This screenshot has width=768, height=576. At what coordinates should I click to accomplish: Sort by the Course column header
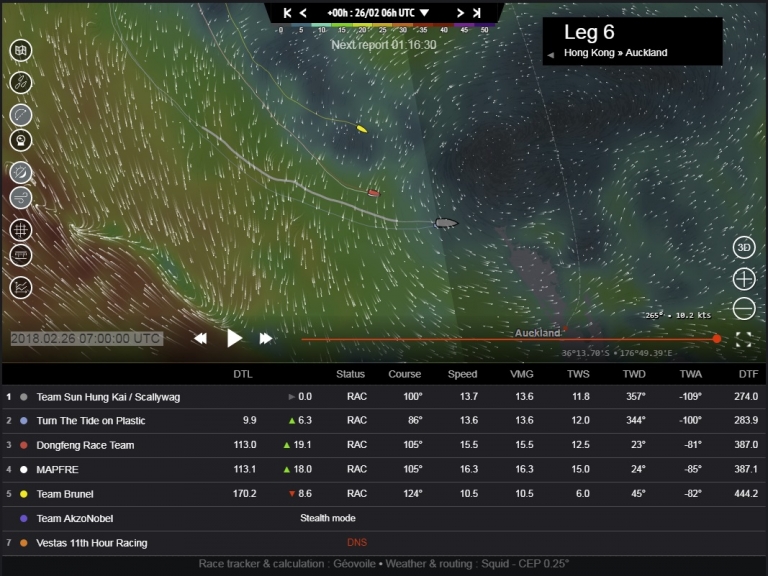click(405, 374)
